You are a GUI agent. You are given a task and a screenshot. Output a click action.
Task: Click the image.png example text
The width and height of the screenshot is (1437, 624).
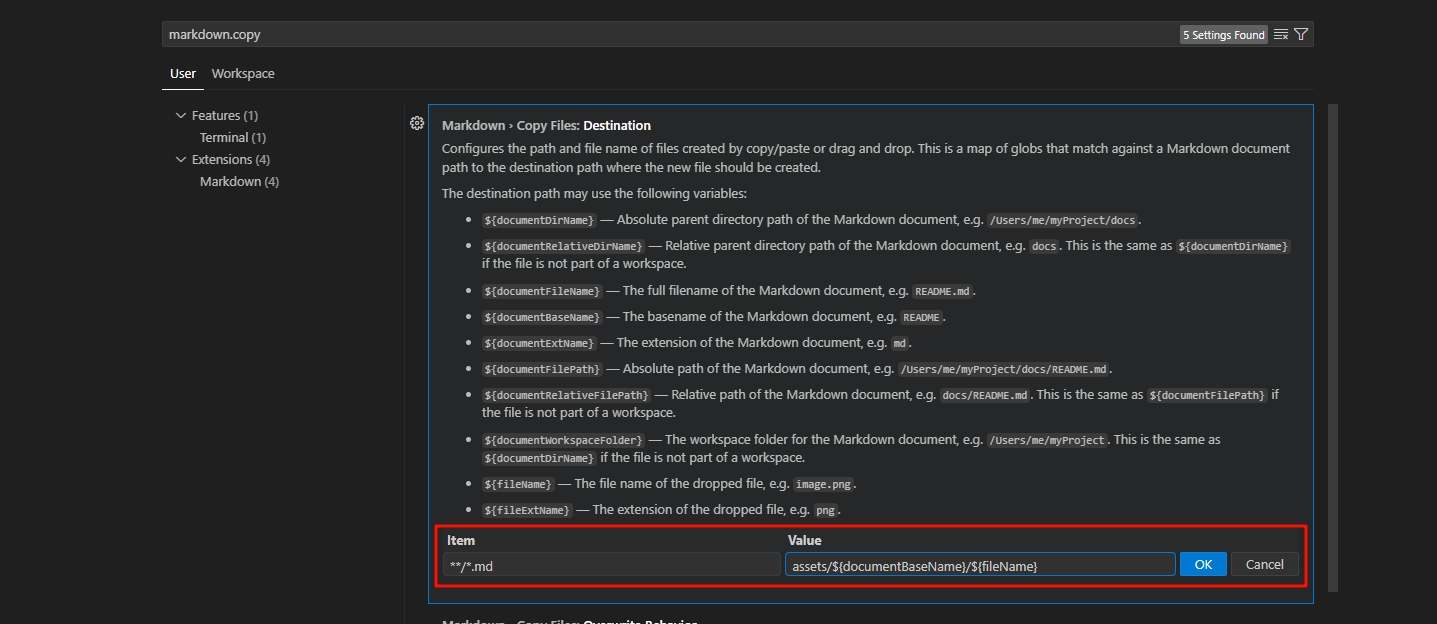click(x=824, y=484)
